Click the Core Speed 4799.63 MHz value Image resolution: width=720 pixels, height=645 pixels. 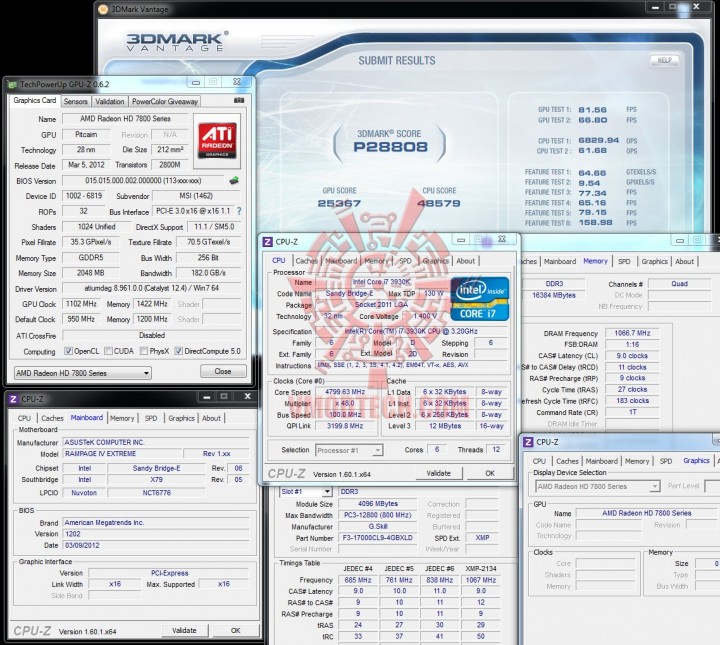[x=345, y=392]
